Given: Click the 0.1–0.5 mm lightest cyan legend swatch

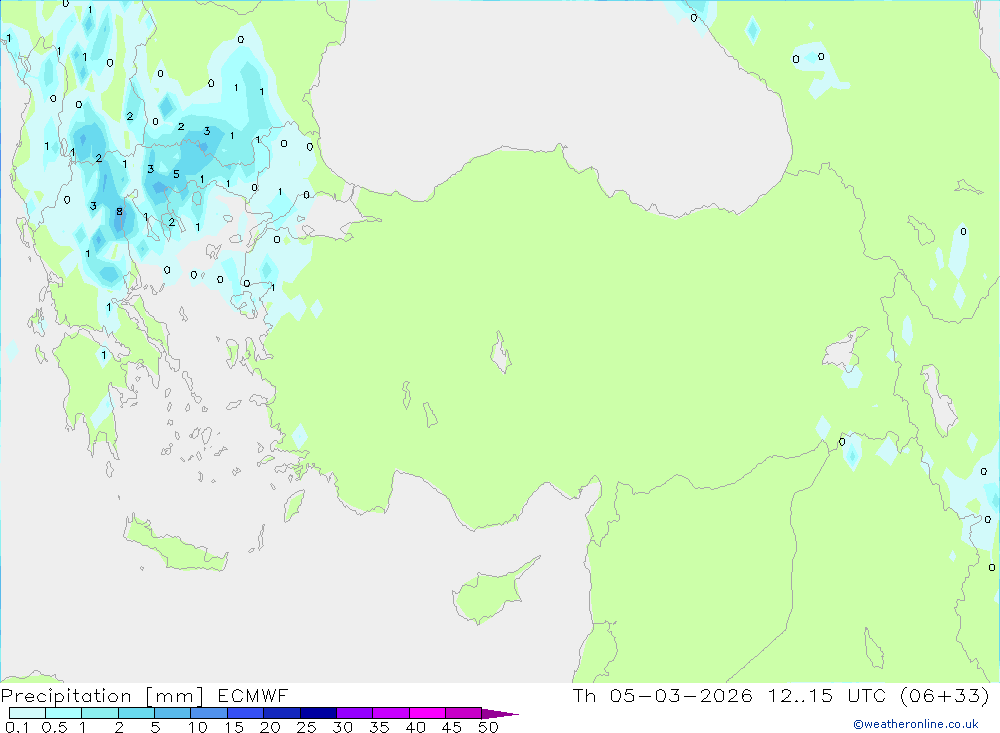Looking at the screenshot, I should click(27, 713).
